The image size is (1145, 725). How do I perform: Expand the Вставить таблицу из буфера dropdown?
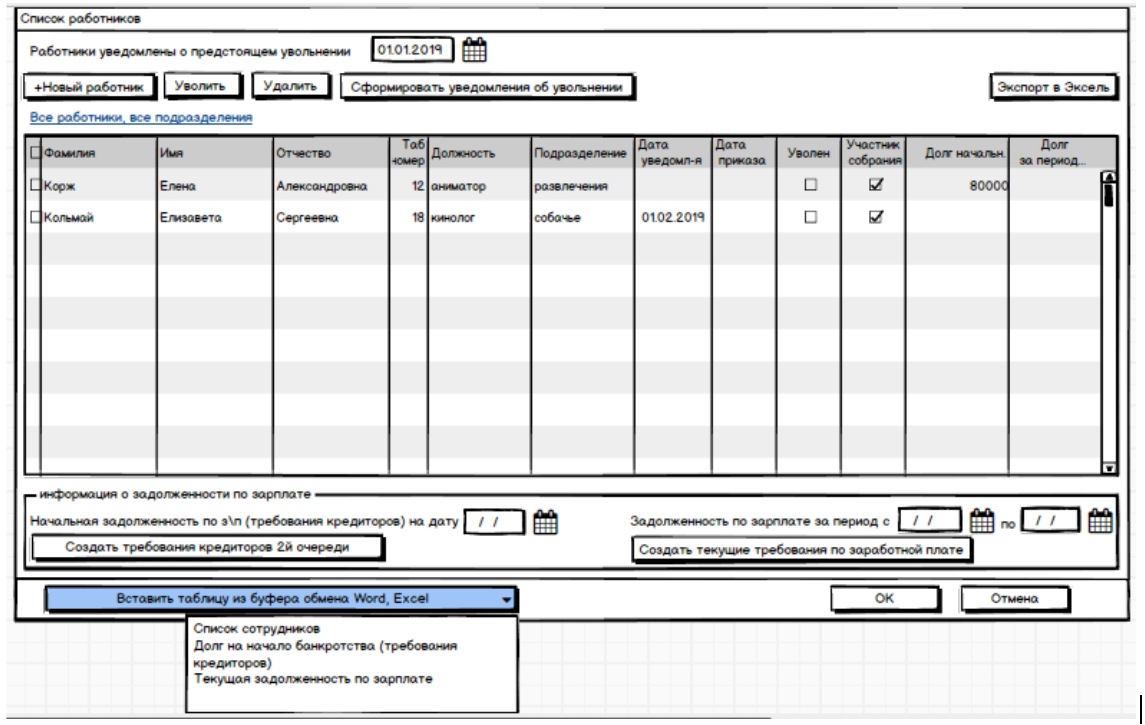pos(507,600)
